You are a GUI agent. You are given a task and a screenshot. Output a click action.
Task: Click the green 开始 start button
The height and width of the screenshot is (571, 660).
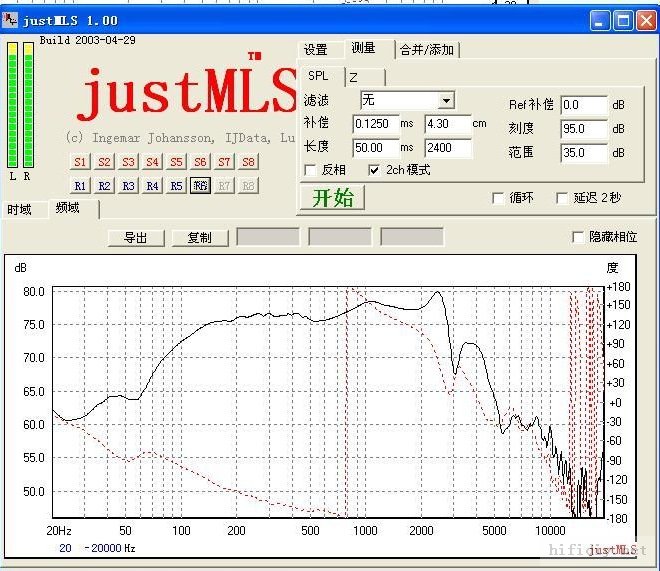pyautogui.click(x=332, y=197)
